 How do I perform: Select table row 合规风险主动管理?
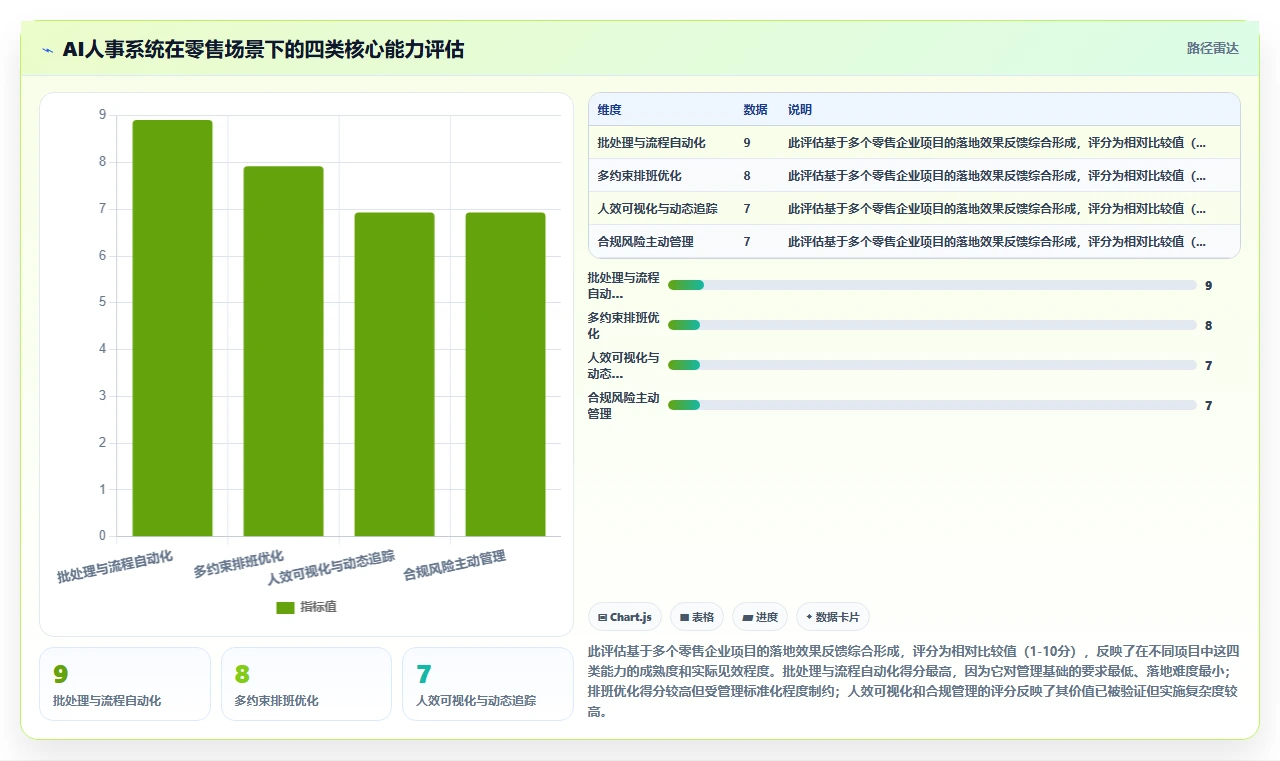click(x=914, y=242)
